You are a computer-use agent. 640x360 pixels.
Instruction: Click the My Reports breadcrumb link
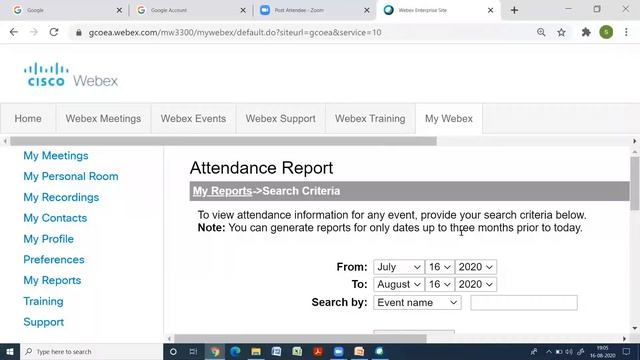click(x=222, y=191)
